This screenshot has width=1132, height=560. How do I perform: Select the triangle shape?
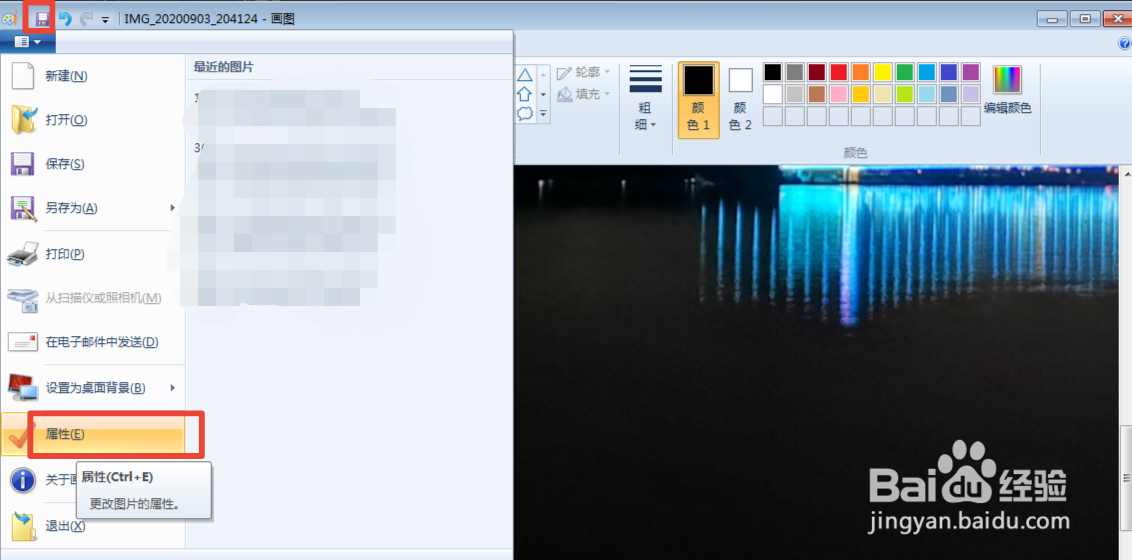point(525,74)
